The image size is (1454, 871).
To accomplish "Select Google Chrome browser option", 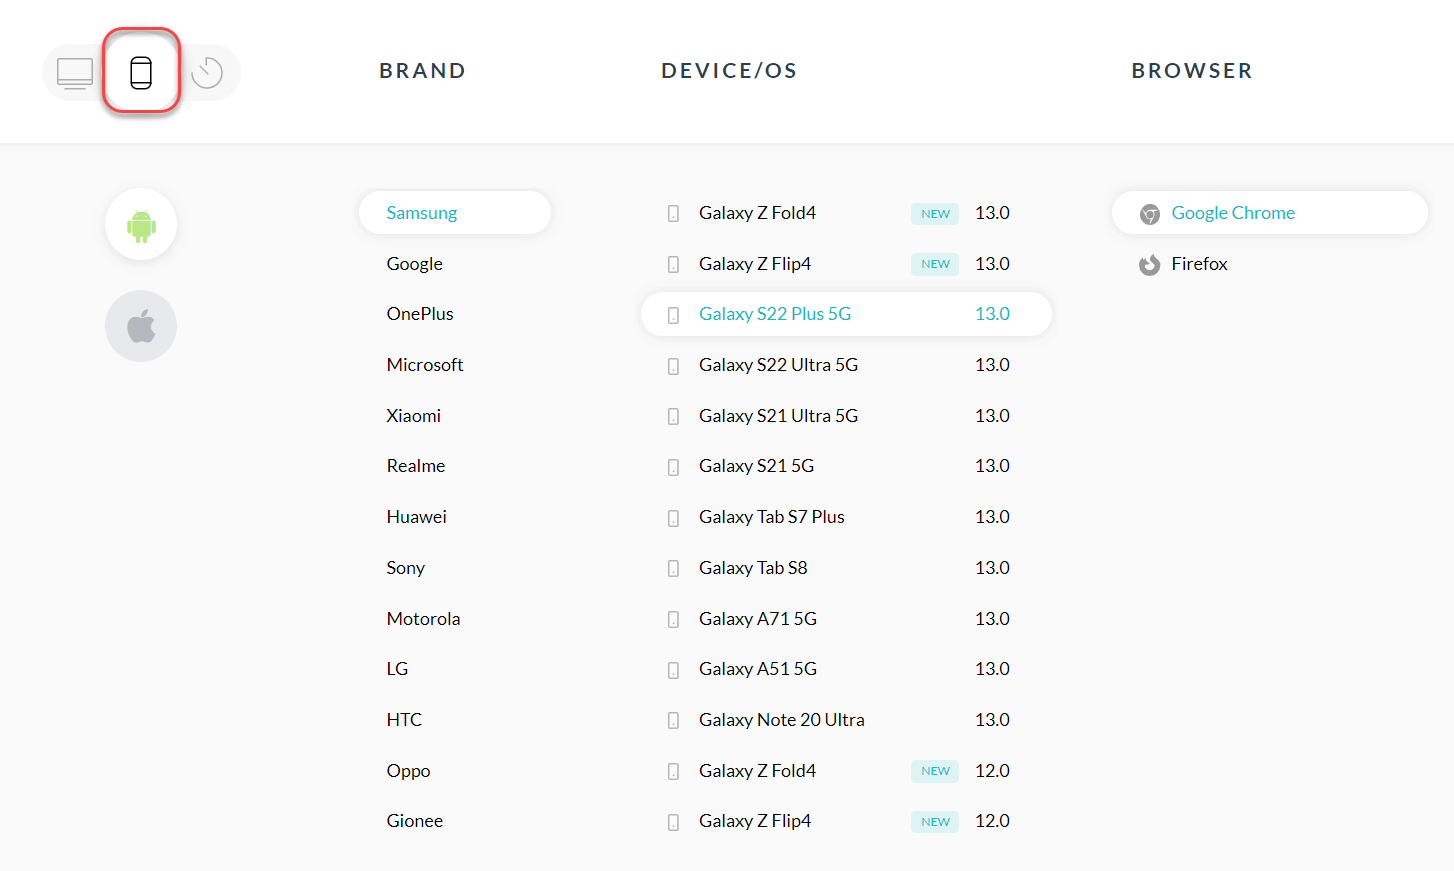I will click(1233, 213).
